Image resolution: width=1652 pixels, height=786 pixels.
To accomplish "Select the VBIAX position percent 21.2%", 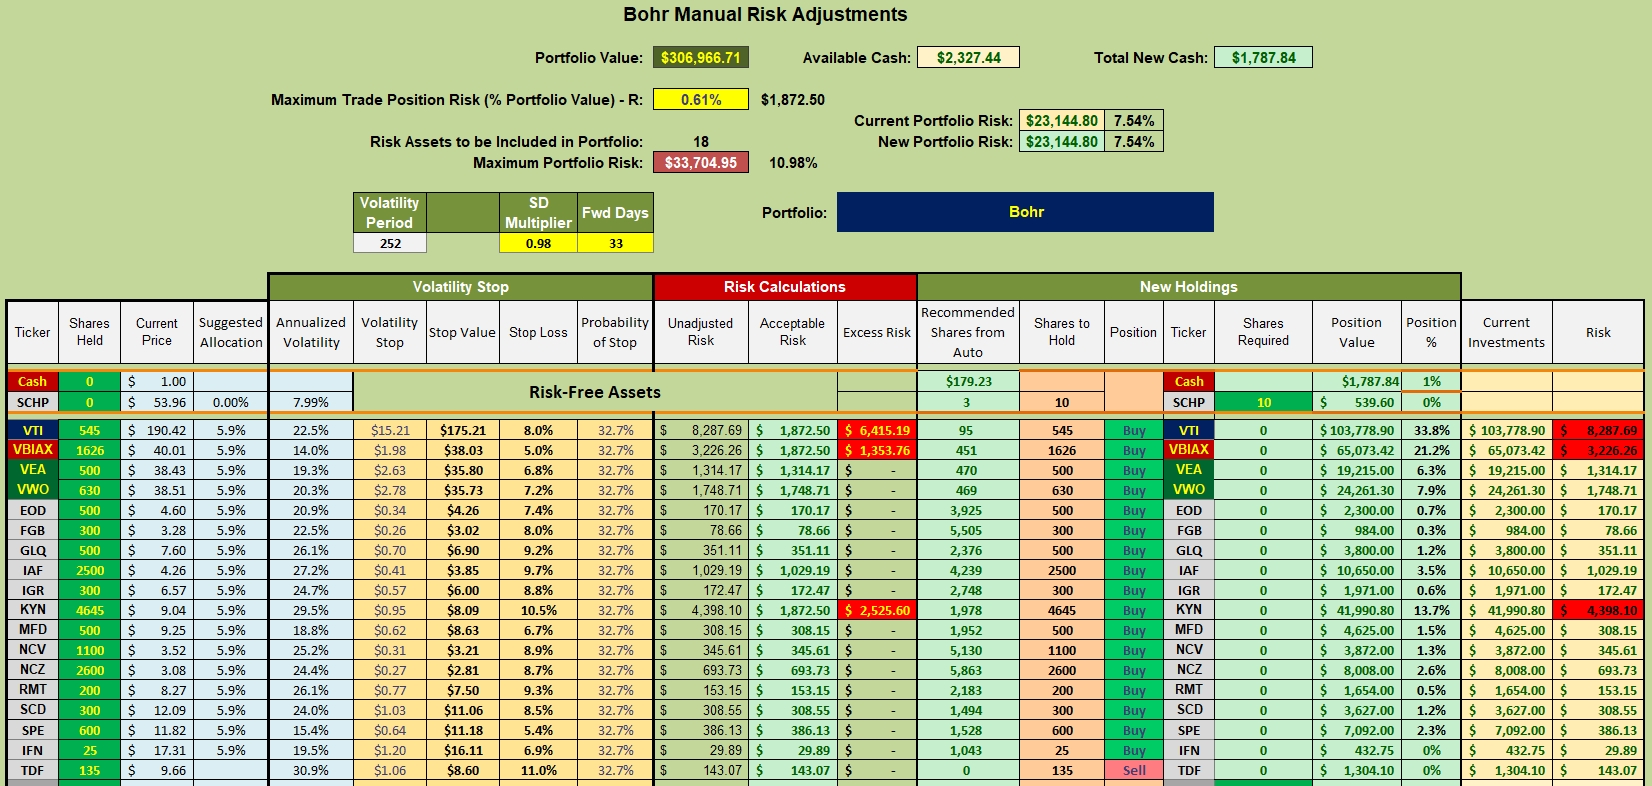I will click(1431, 450).
